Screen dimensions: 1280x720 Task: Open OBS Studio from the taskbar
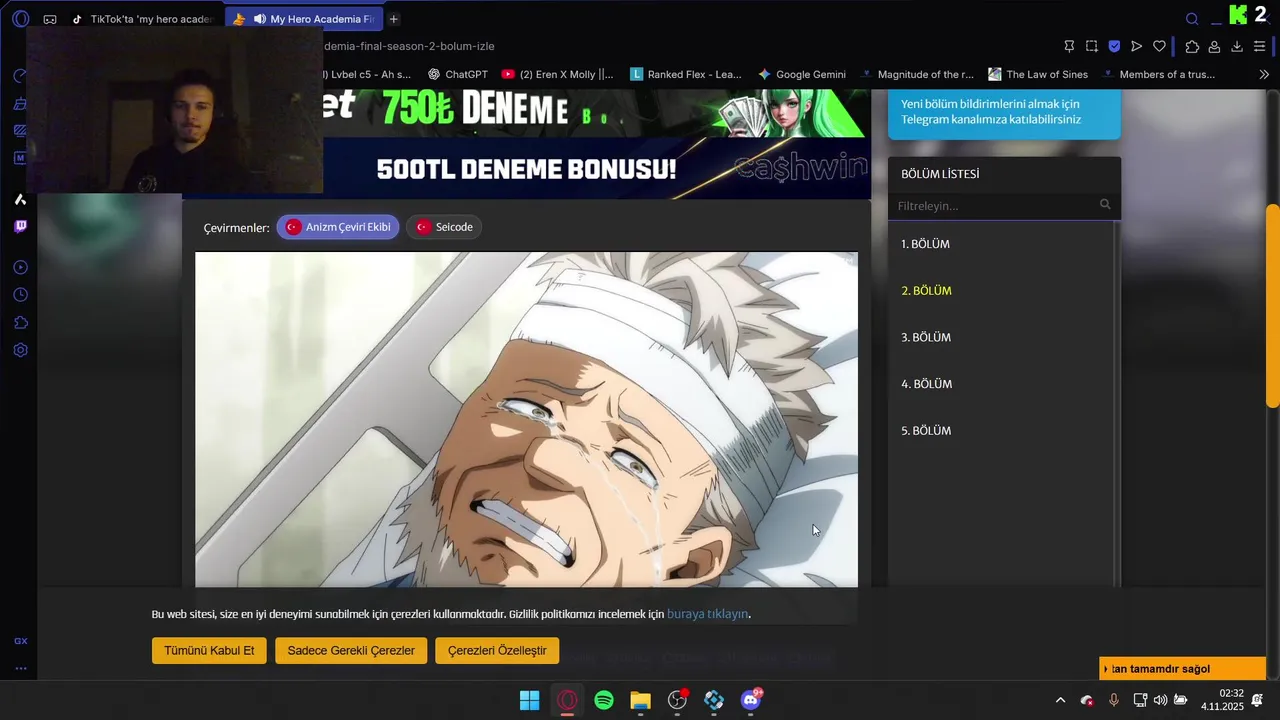pos(678,700)
